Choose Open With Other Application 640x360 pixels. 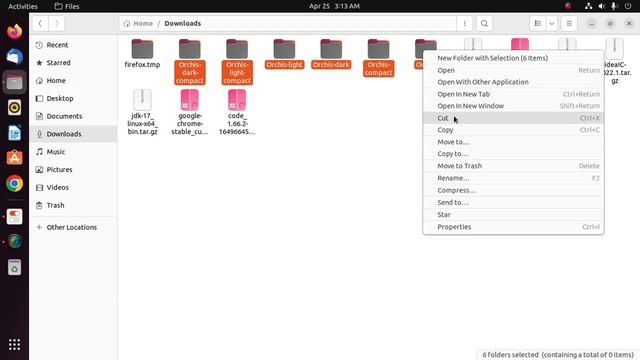513,82
